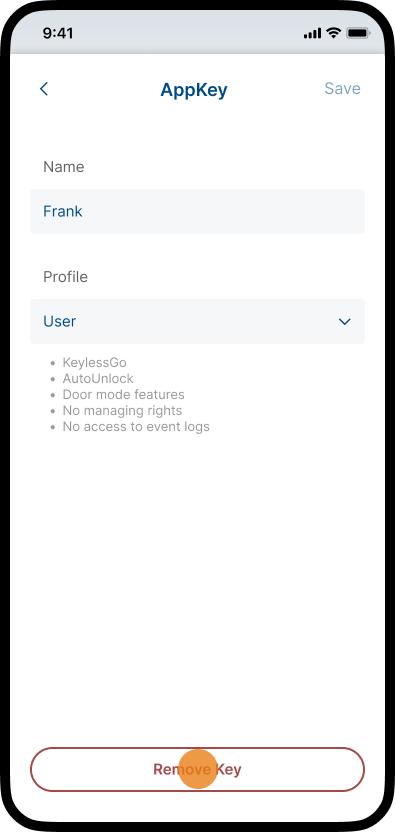Tap the KeylessGo feature line
This screenshot has width=395, height=832.
click(x=95, y=363)
